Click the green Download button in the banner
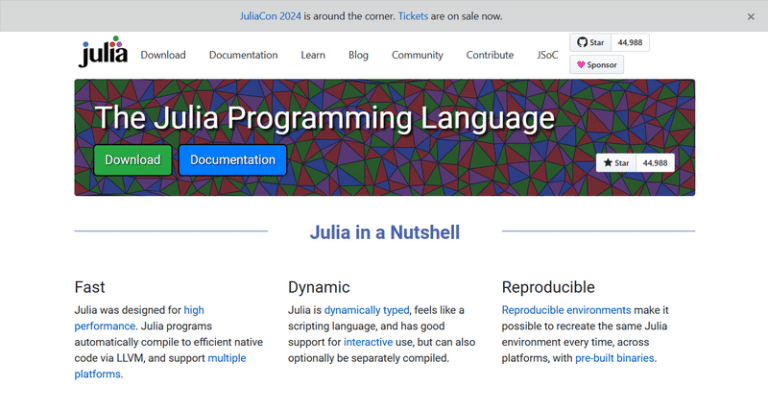Image resolution: width=768 pixels, height=411 pixels. click(133, 160)
